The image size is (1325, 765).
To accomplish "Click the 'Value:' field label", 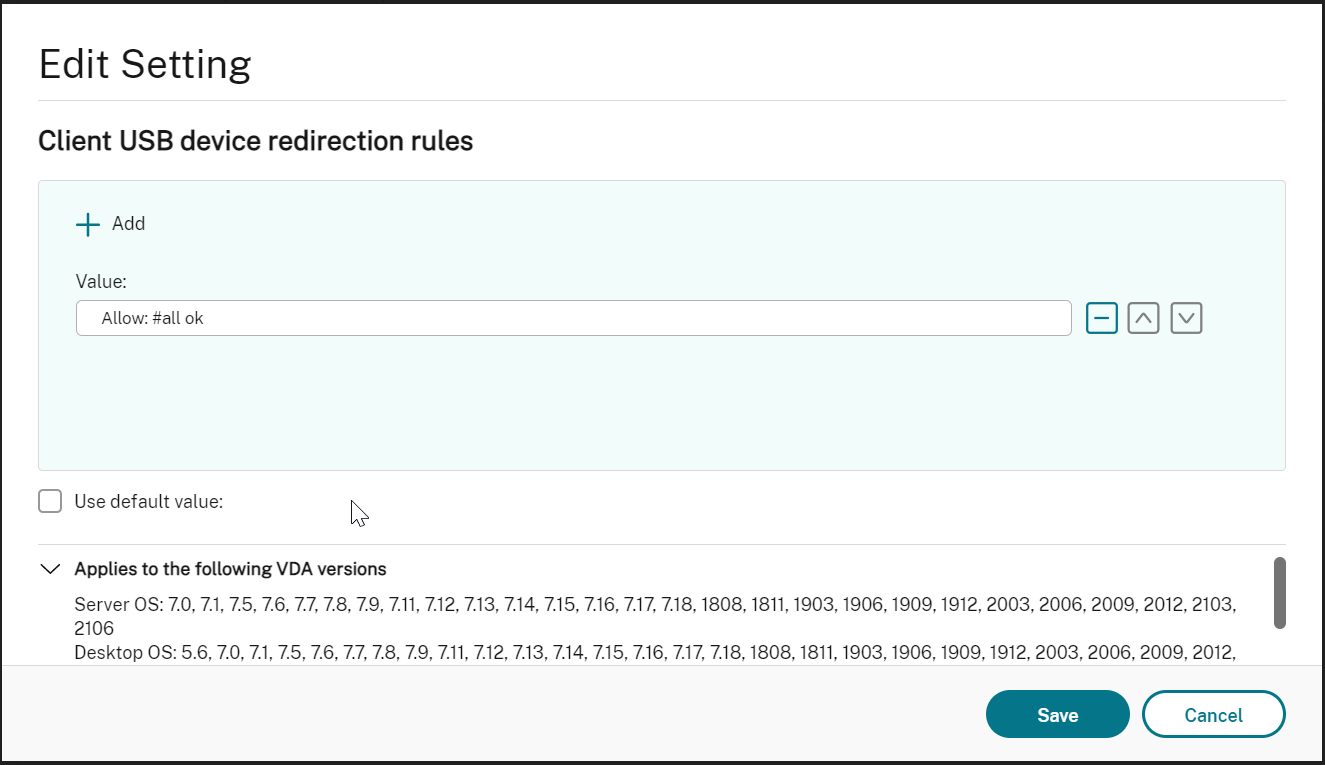I will coord(101,282).
